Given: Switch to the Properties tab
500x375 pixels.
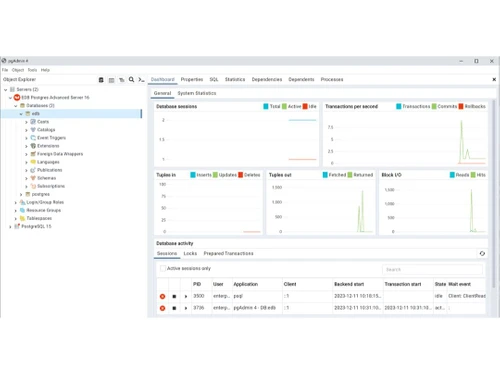Looking at the screenshot, I should click(192, 79).
